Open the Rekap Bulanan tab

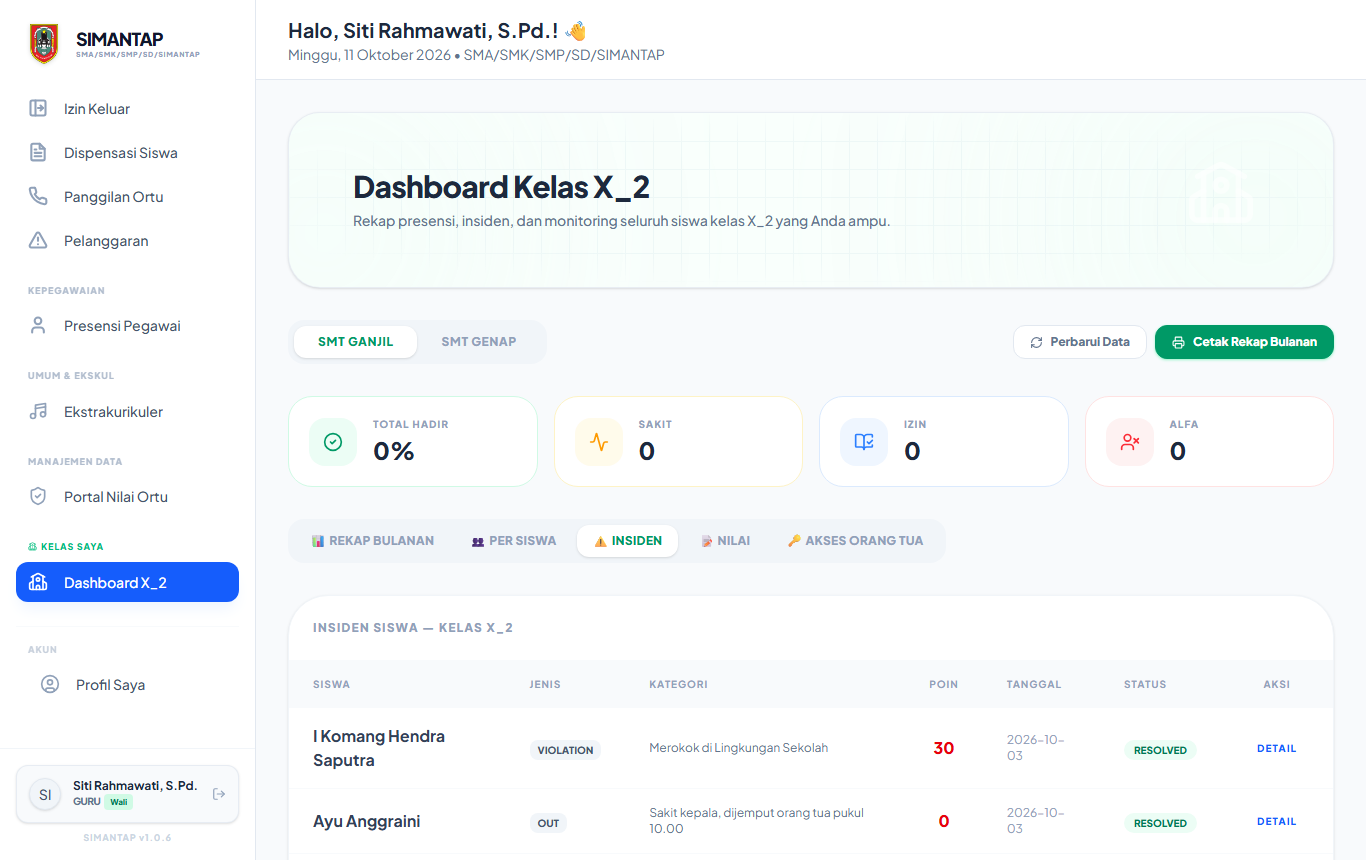373,541
